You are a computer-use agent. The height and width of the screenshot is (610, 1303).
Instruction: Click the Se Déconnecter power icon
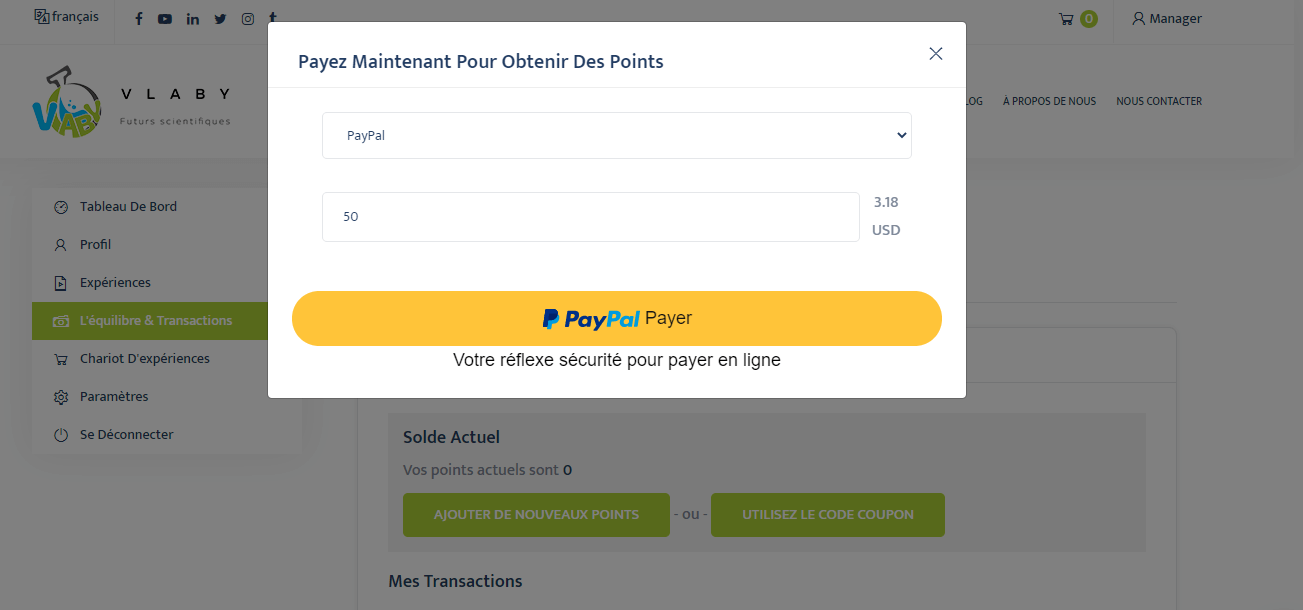(58, 434)
